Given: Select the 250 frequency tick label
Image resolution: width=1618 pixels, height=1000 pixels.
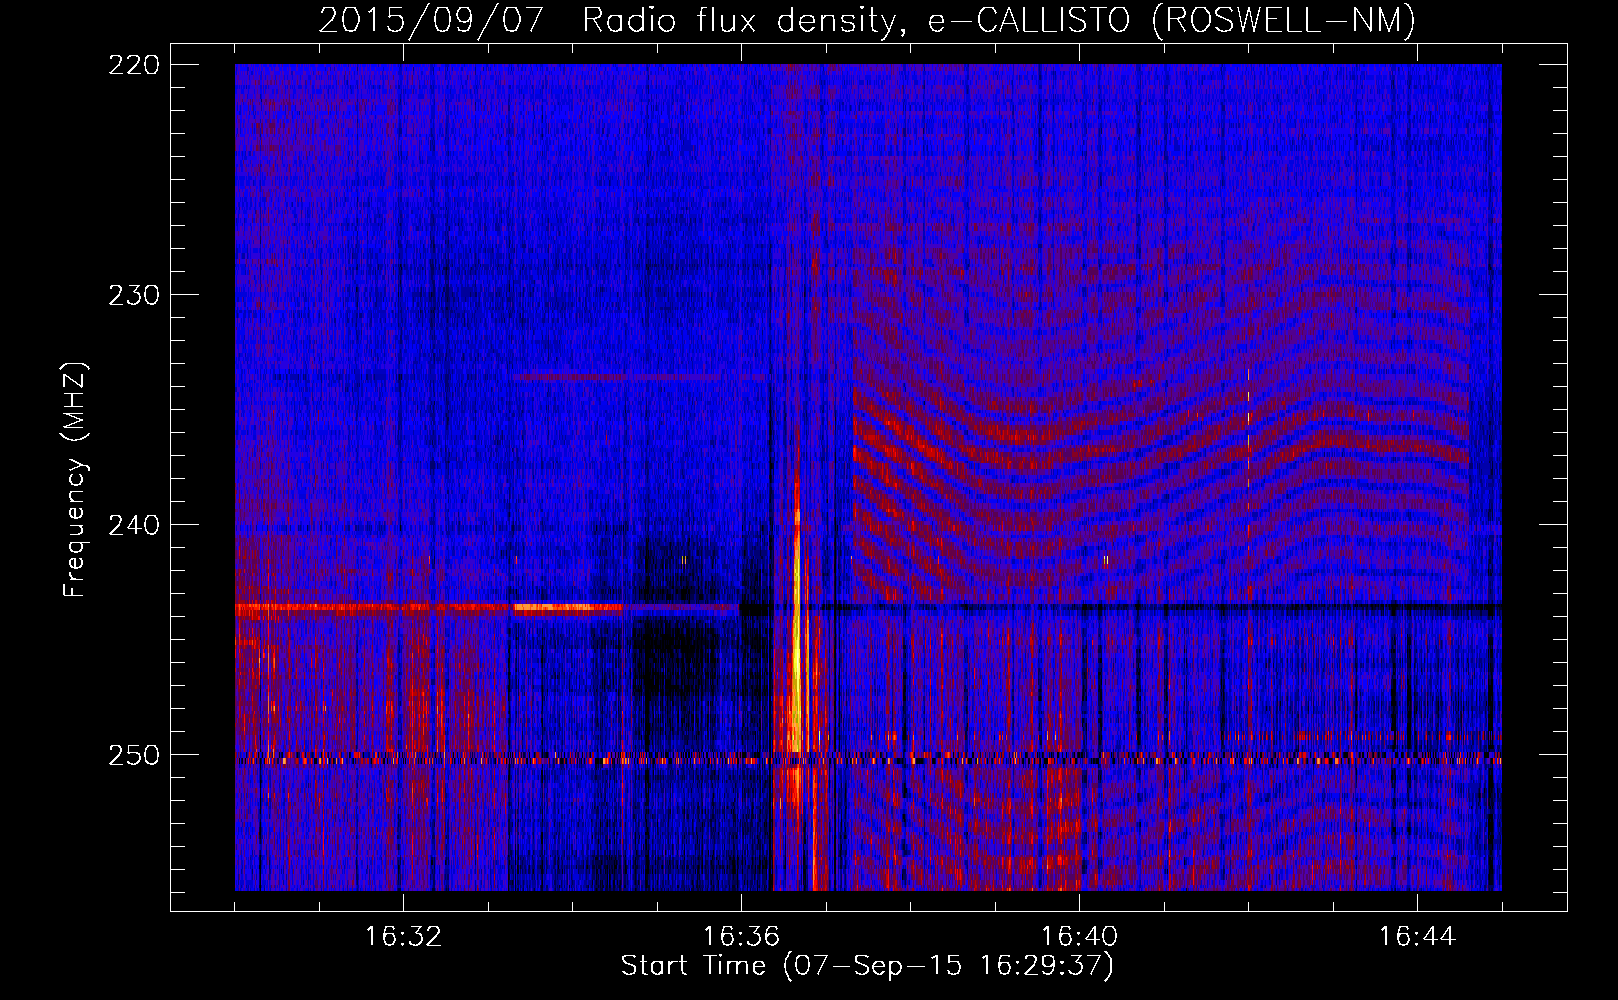Looking at the screenshot, I should (x=133, y=755).
